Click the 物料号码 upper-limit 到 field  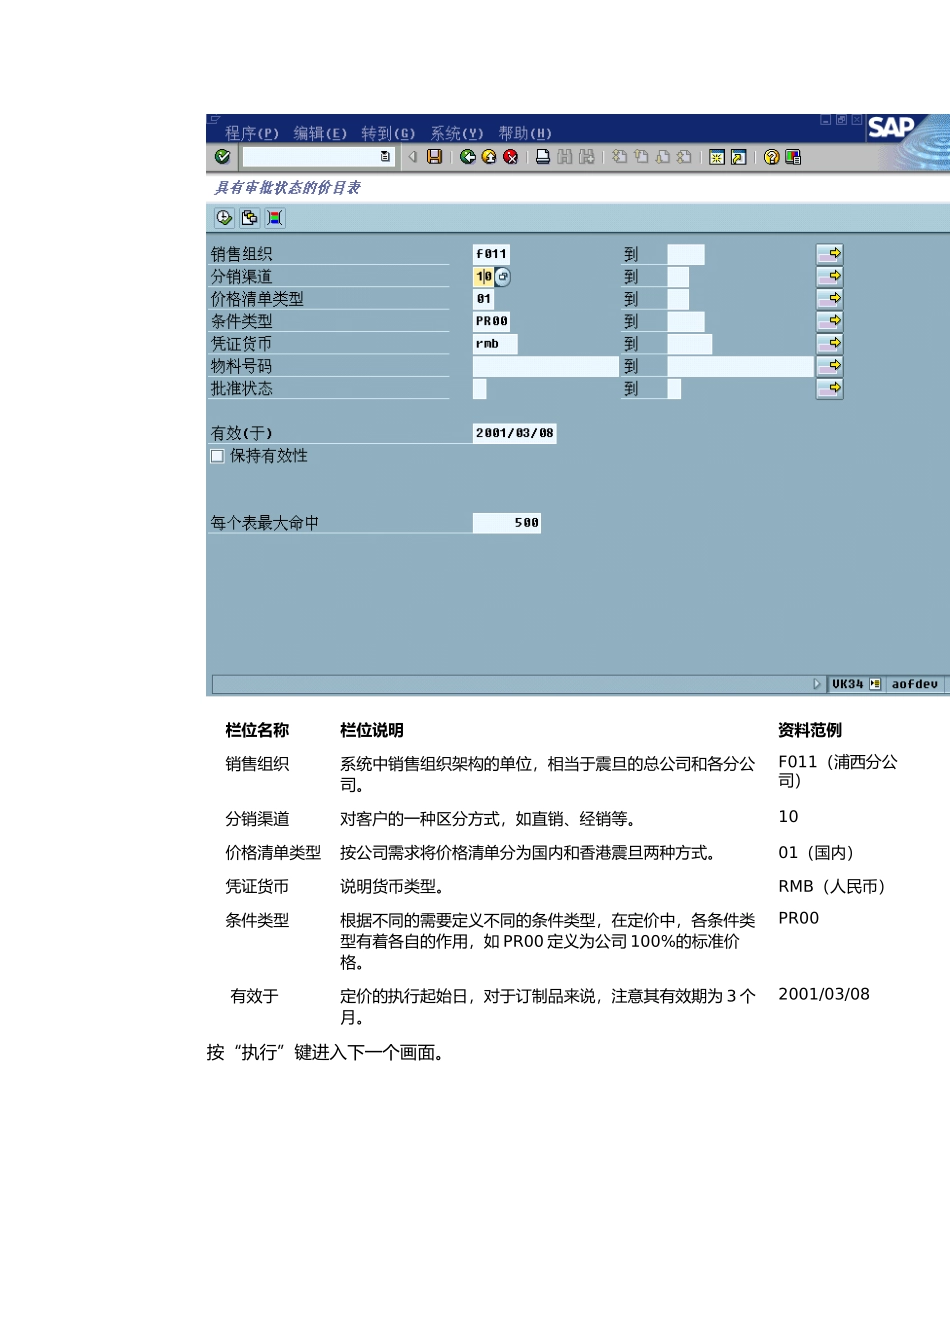740,366
